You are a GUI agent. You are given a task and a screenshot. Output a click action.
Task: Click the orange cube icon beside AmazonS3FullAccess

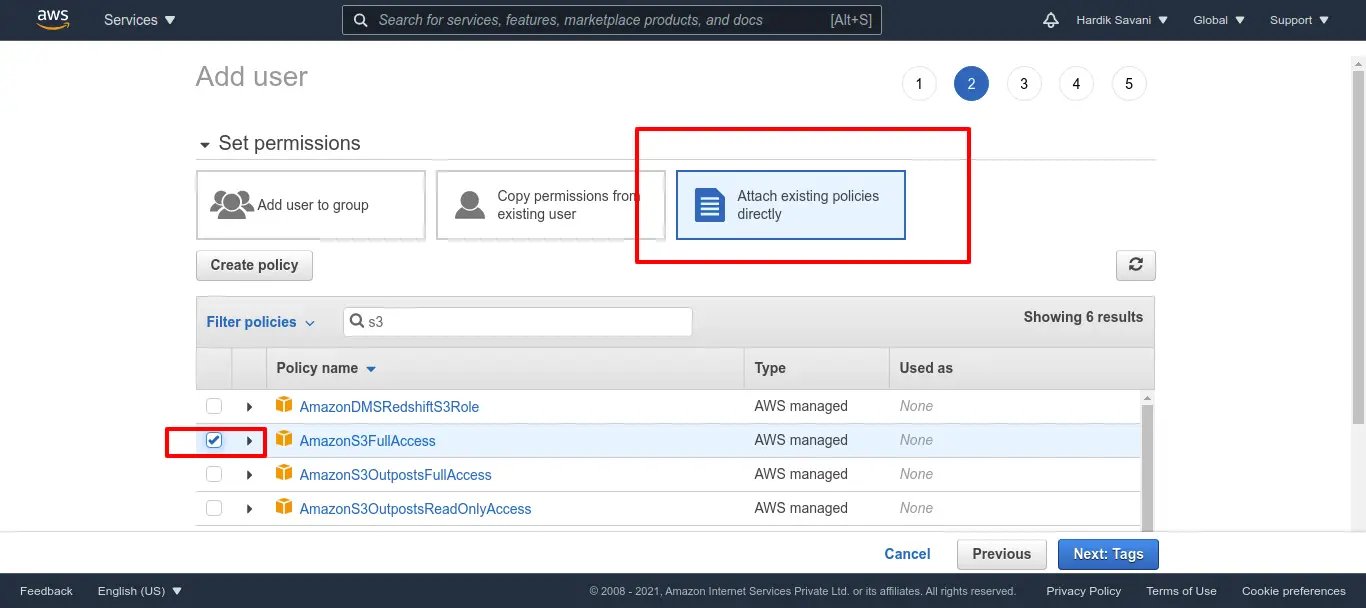coord(284,440)
